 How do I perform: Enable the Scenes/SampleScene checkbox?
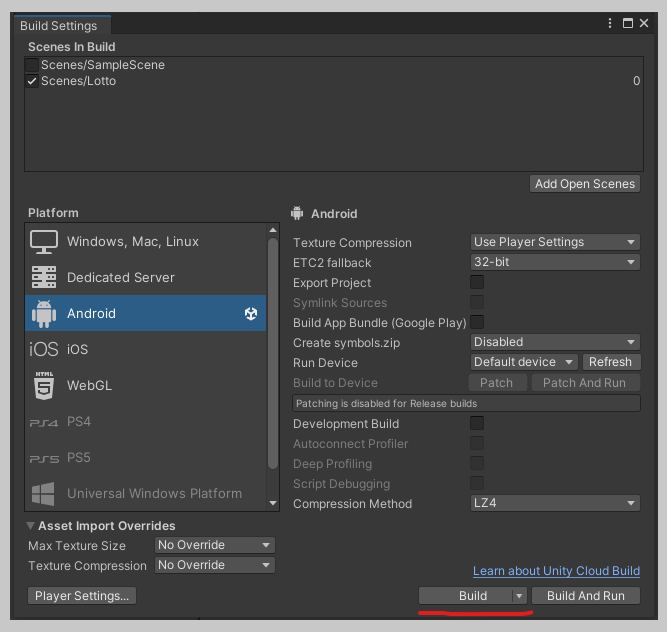32,65
